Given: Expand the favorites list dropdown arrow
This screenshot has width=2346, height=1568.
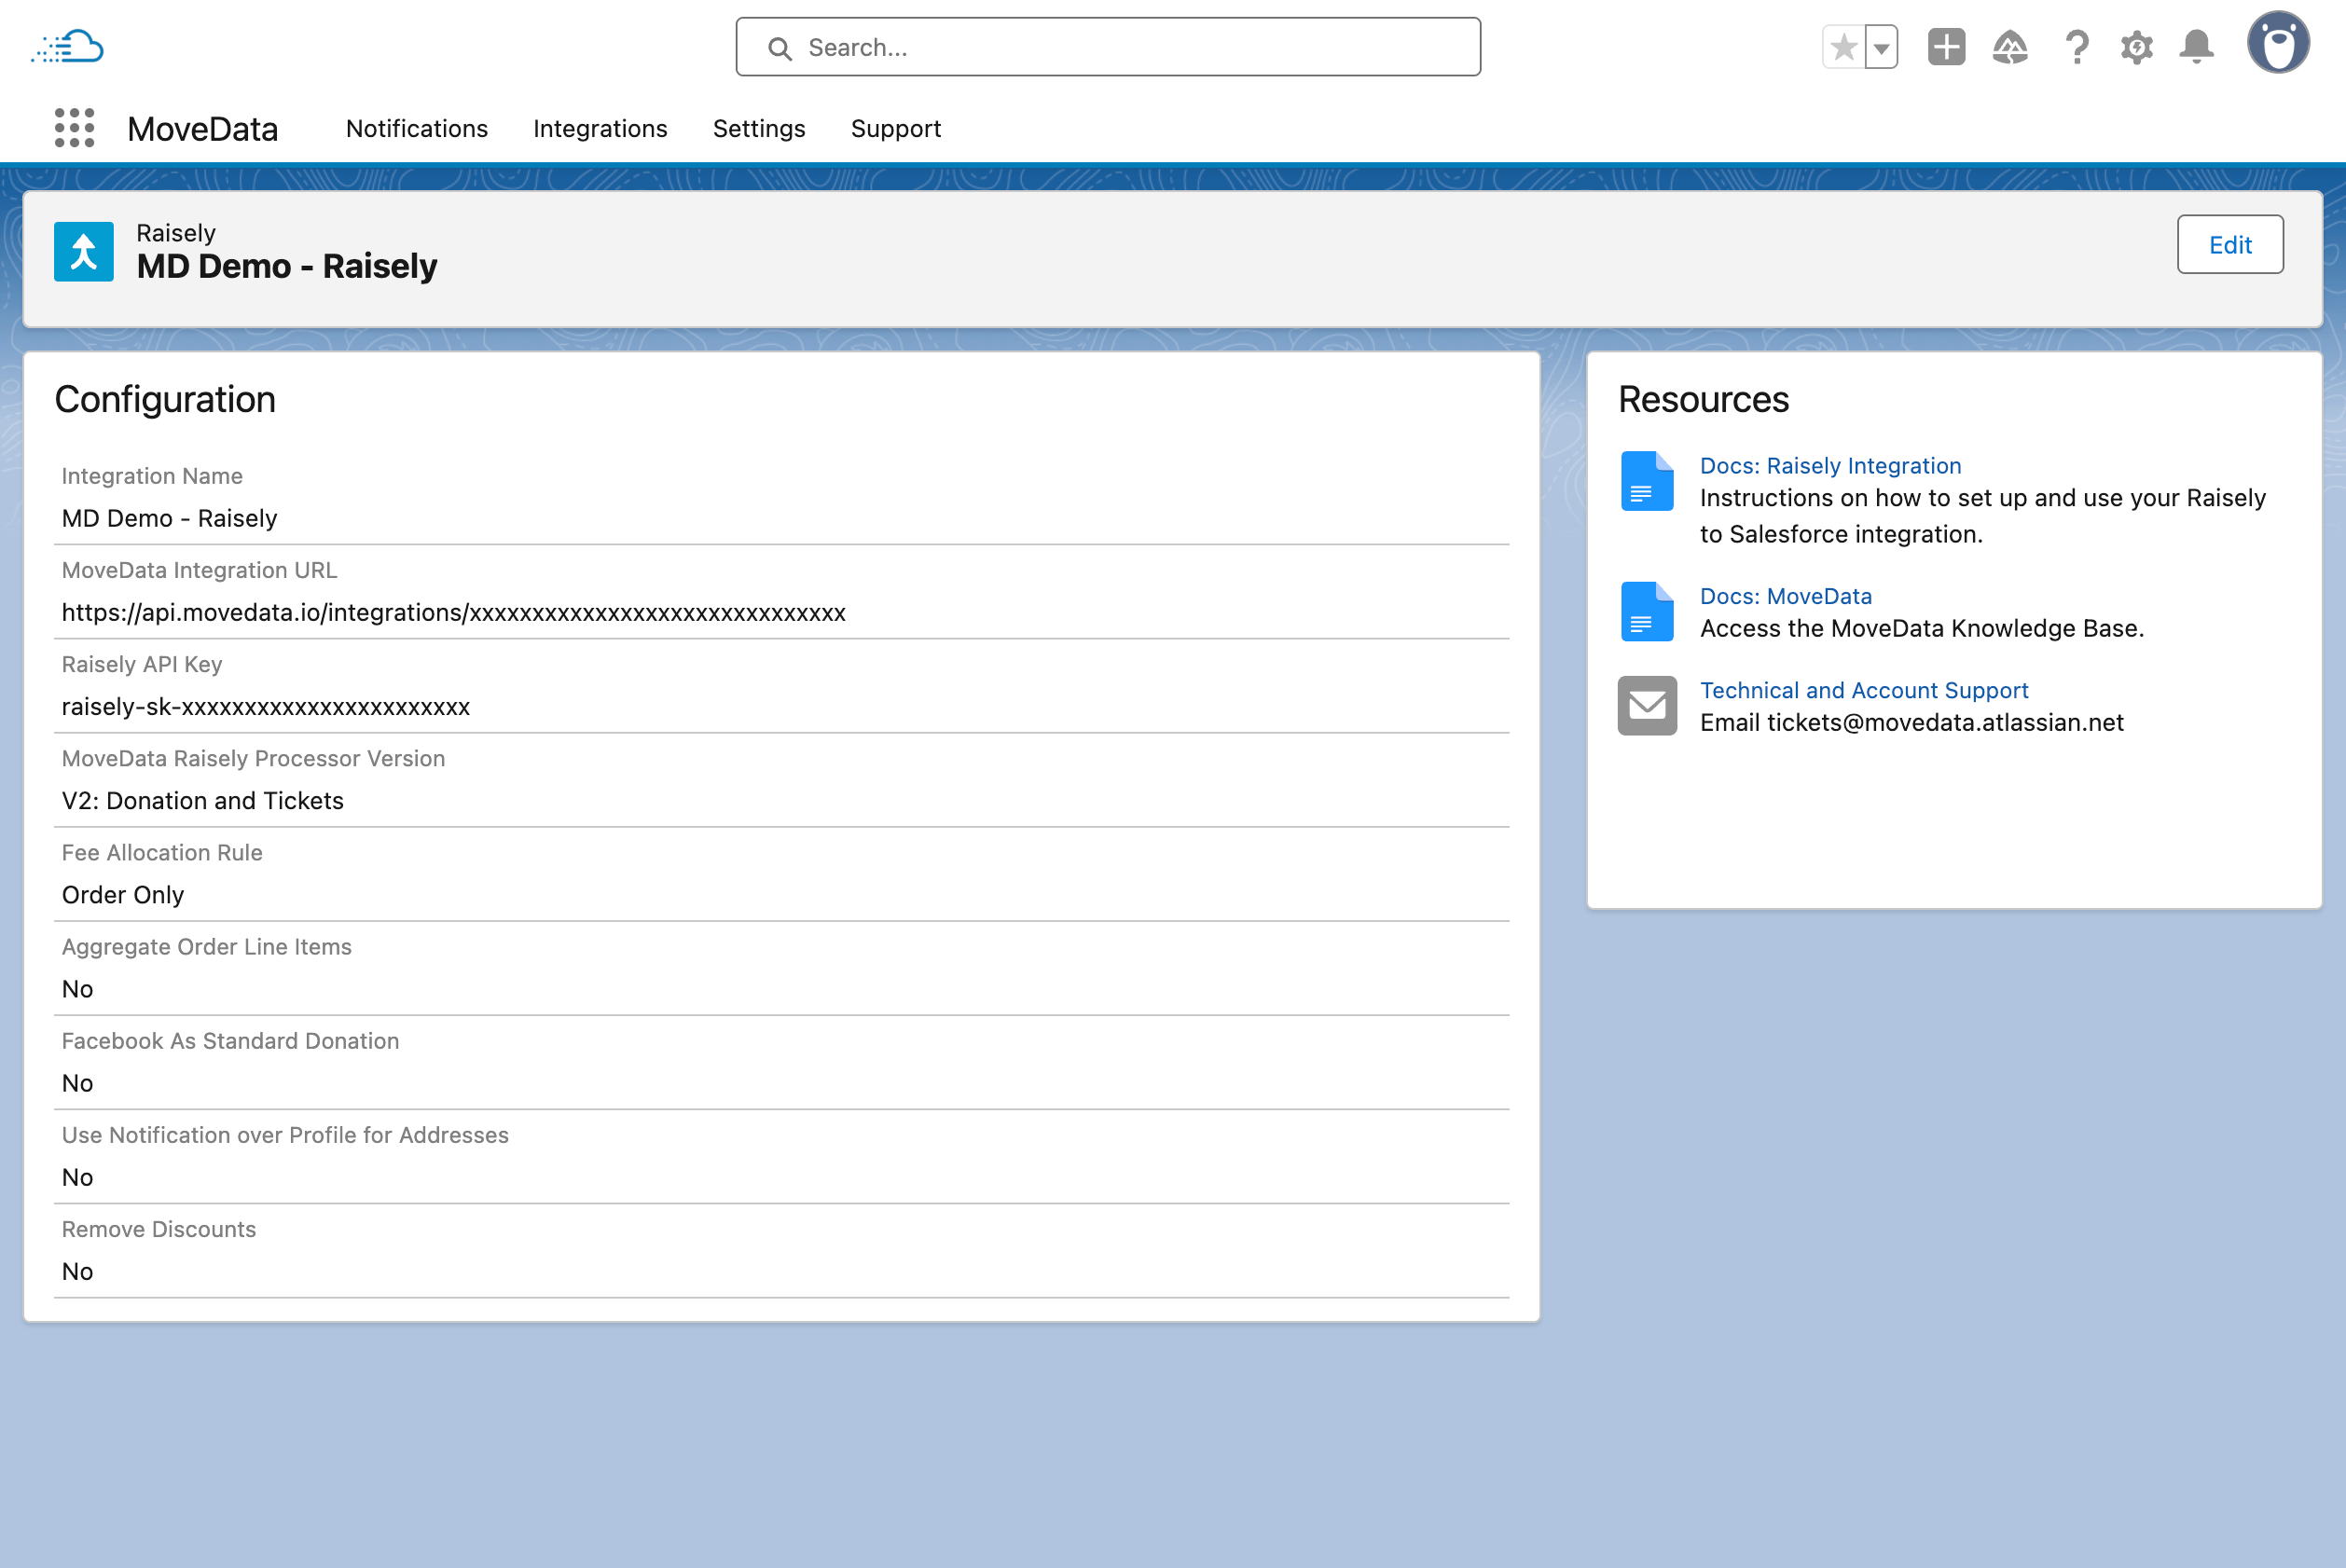Looking at the screenshot, I should click(x=1881, y=47).
